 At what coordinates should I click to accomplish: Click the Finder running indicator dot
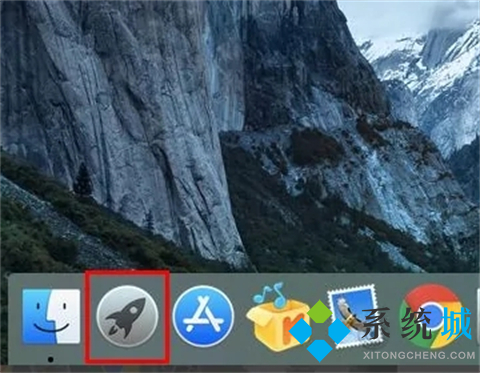(51, 359)
